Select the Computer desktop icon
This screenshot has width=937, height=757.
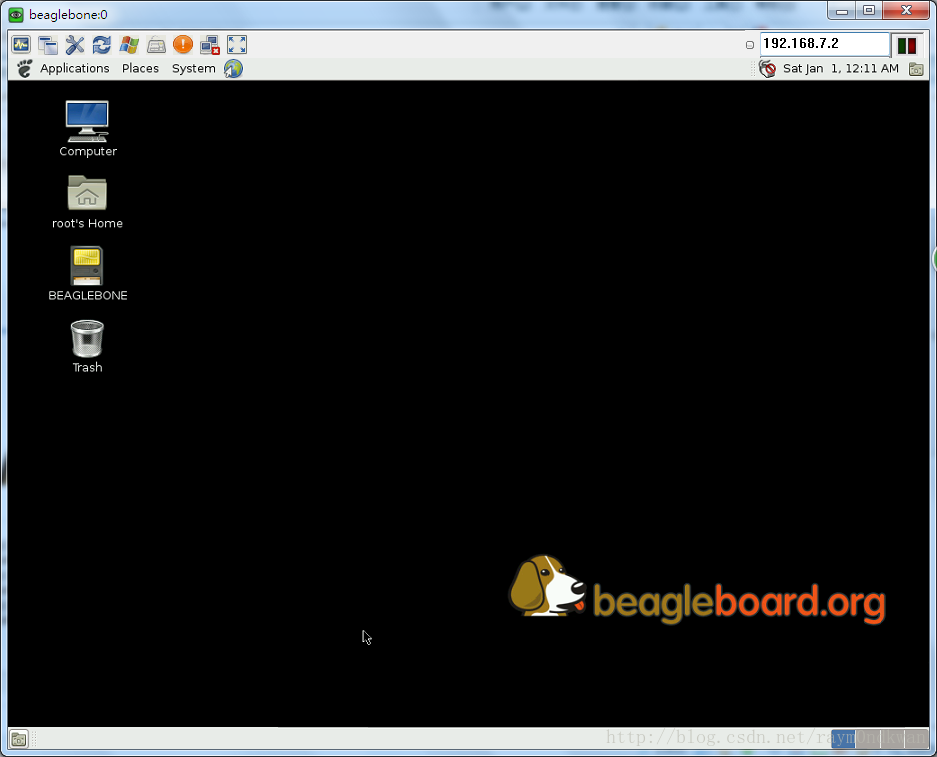click(x=88, y=129)
